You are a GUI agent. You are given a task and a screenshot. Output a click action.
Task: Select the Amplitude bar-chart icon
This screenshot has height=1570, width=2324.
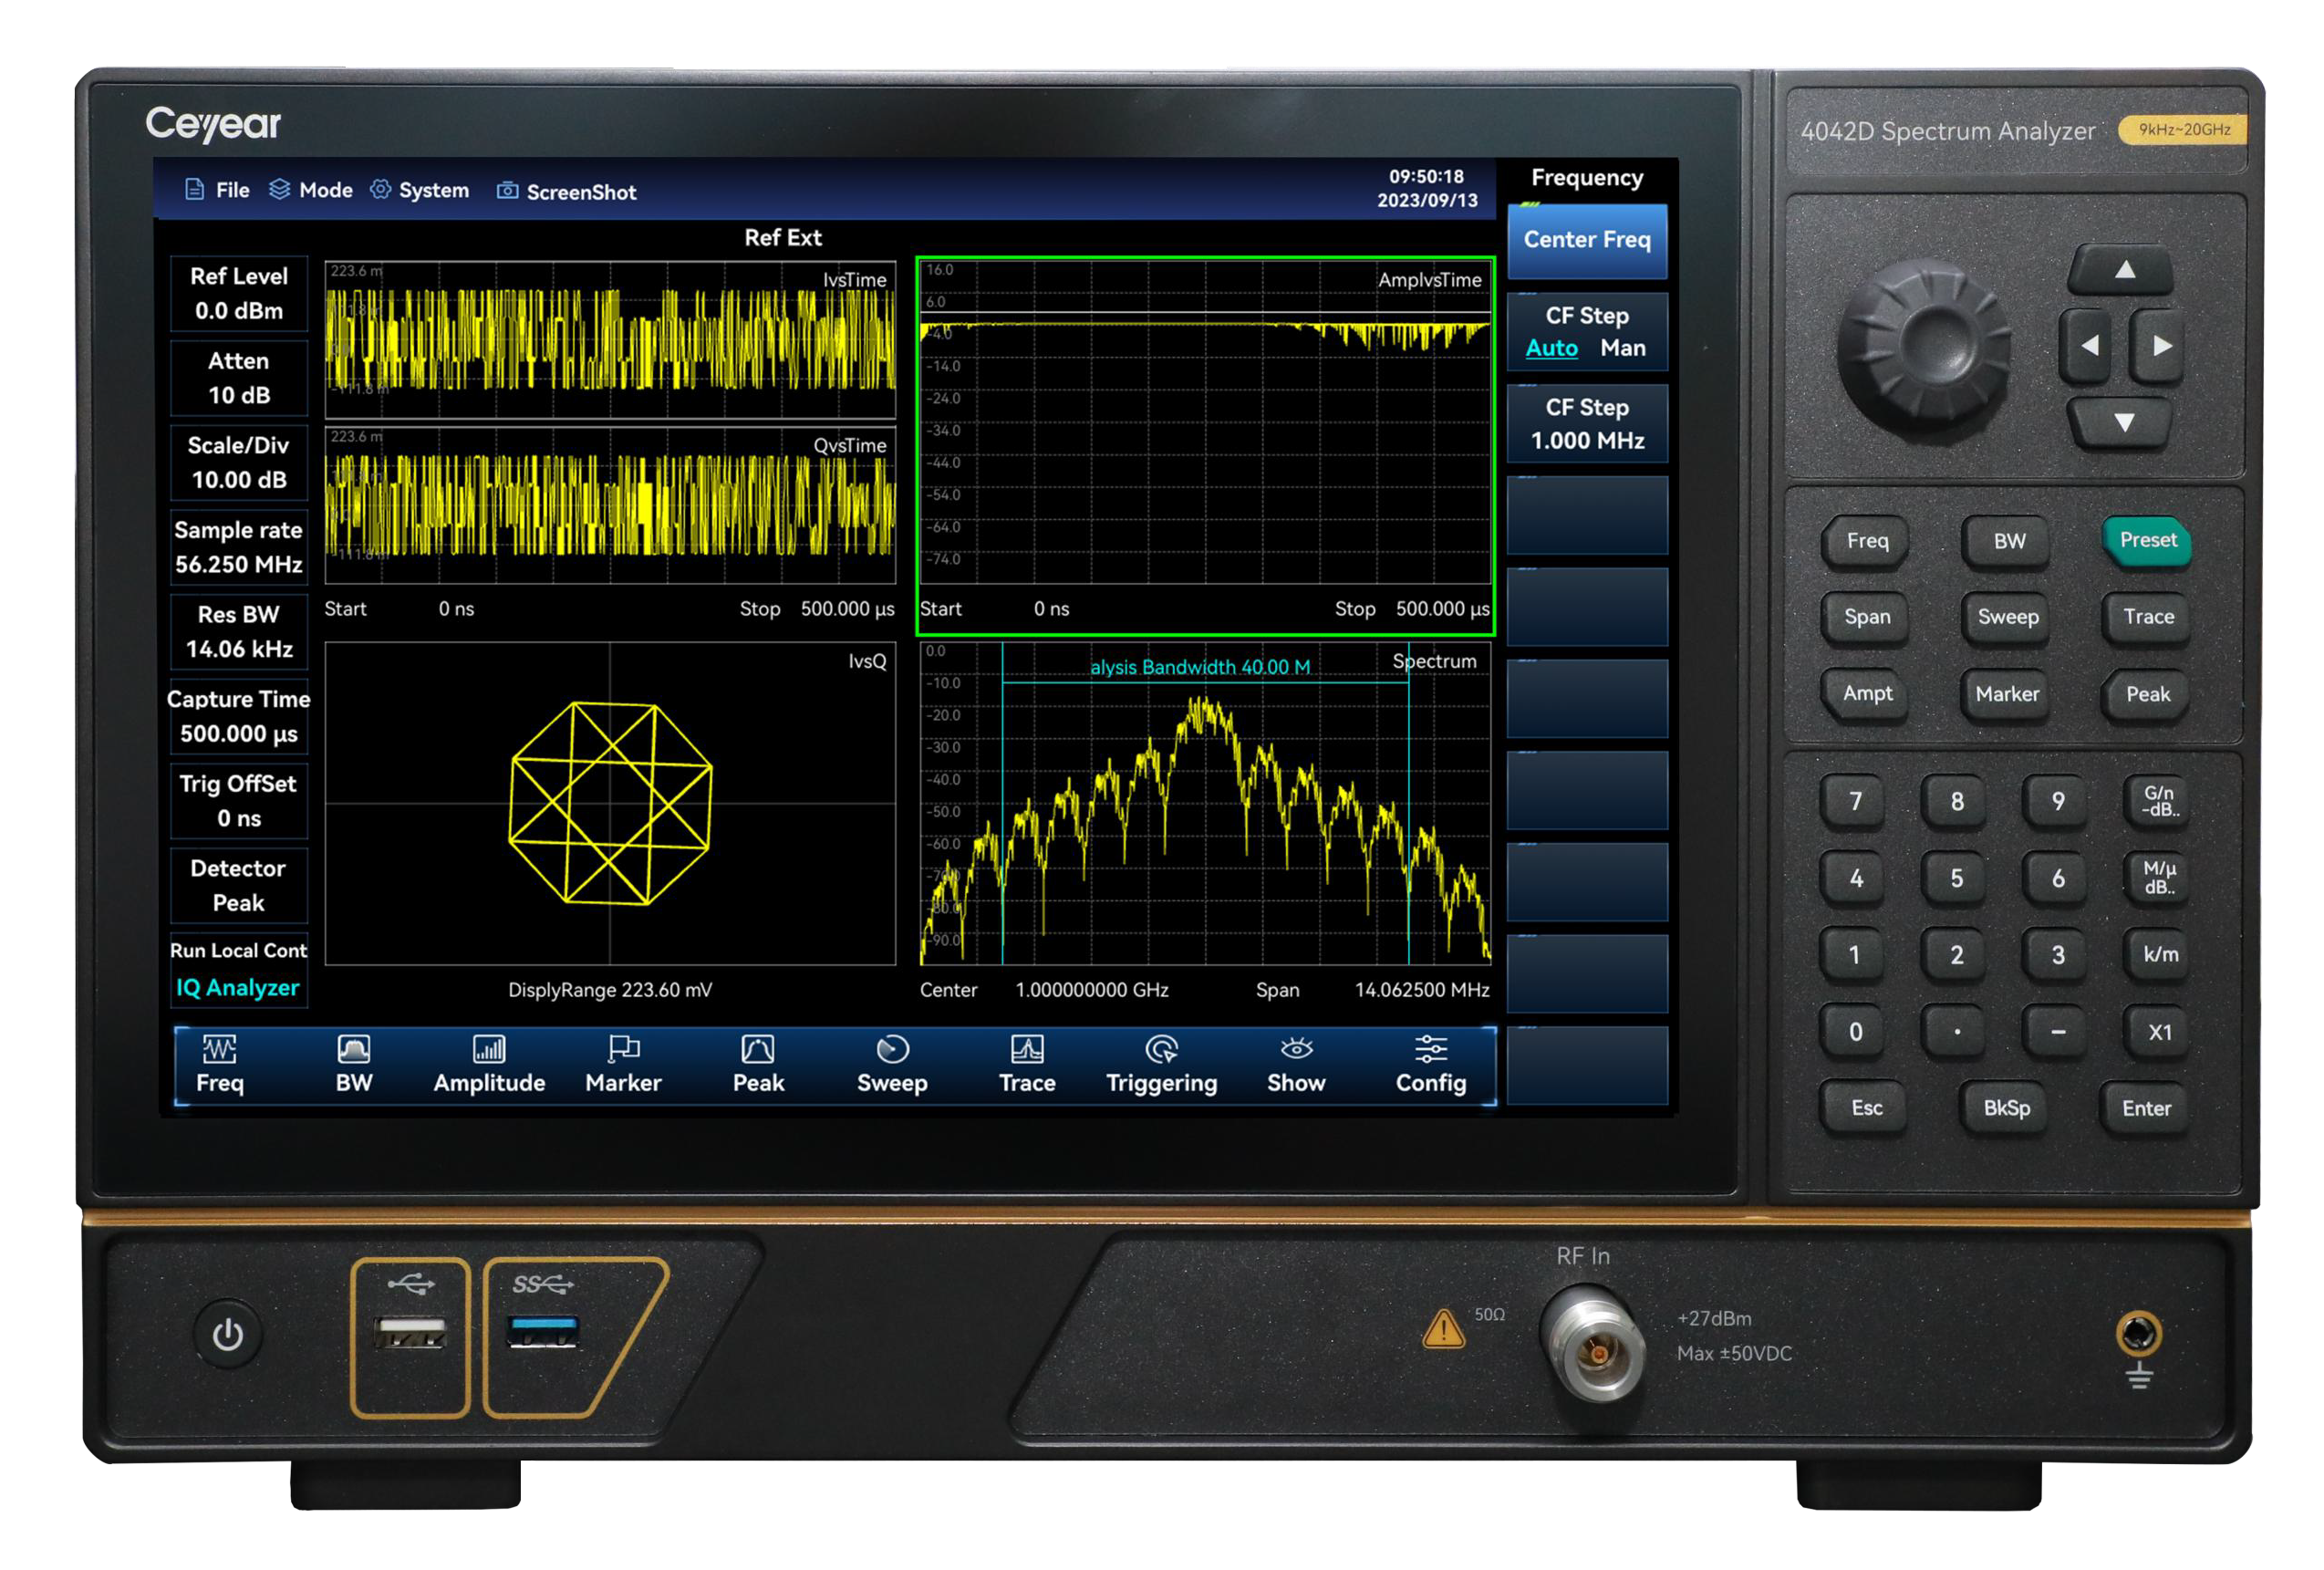point(489,1049)
